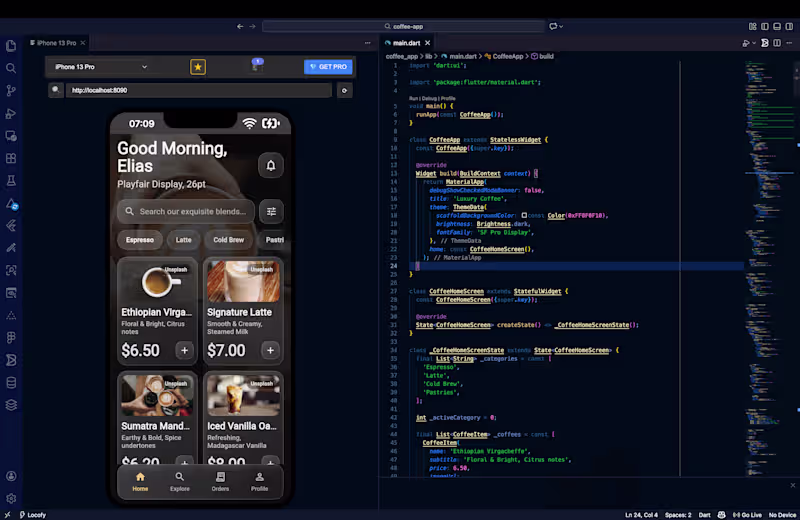Switch to main.dart editor tab
This screenshot has height=520, width=800.
pos(407,43)
